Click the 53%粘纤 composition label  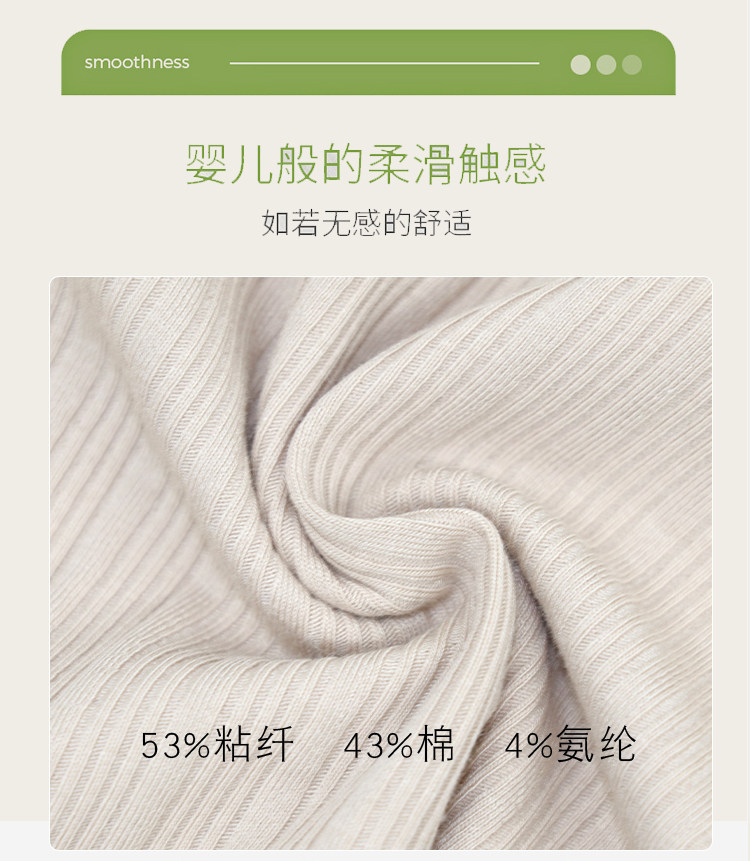tap(217, 745)
